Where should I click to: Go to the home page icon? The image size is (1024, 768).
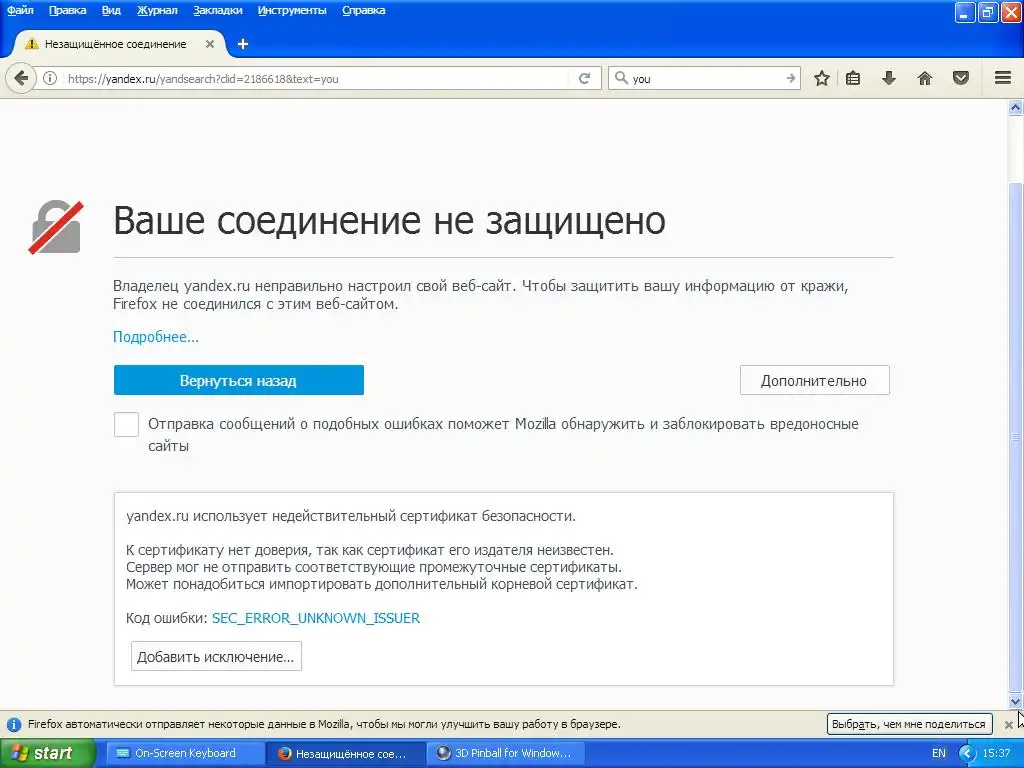coord(925,79)
